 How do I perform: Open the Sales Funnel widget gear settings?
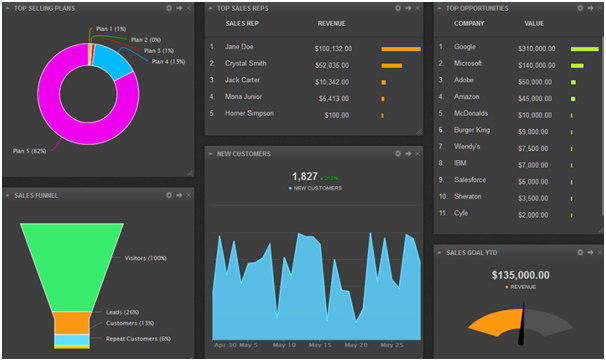169,196
